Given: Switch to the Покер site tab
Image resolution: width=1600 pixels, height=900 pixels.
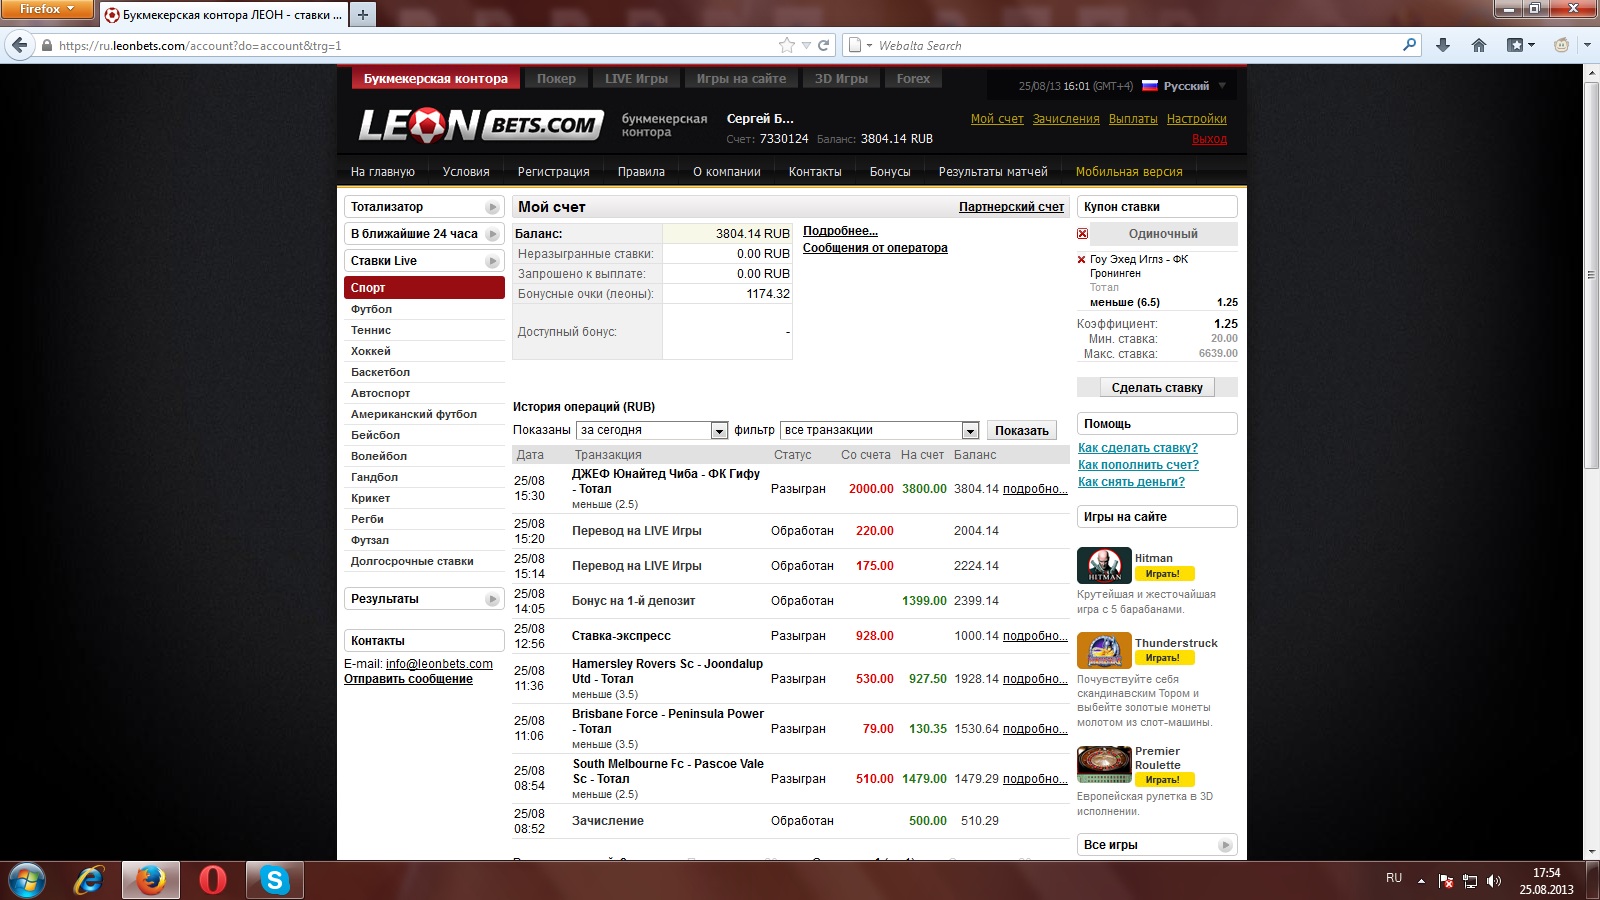Looking at the screenshot, I should pos(556,79).
